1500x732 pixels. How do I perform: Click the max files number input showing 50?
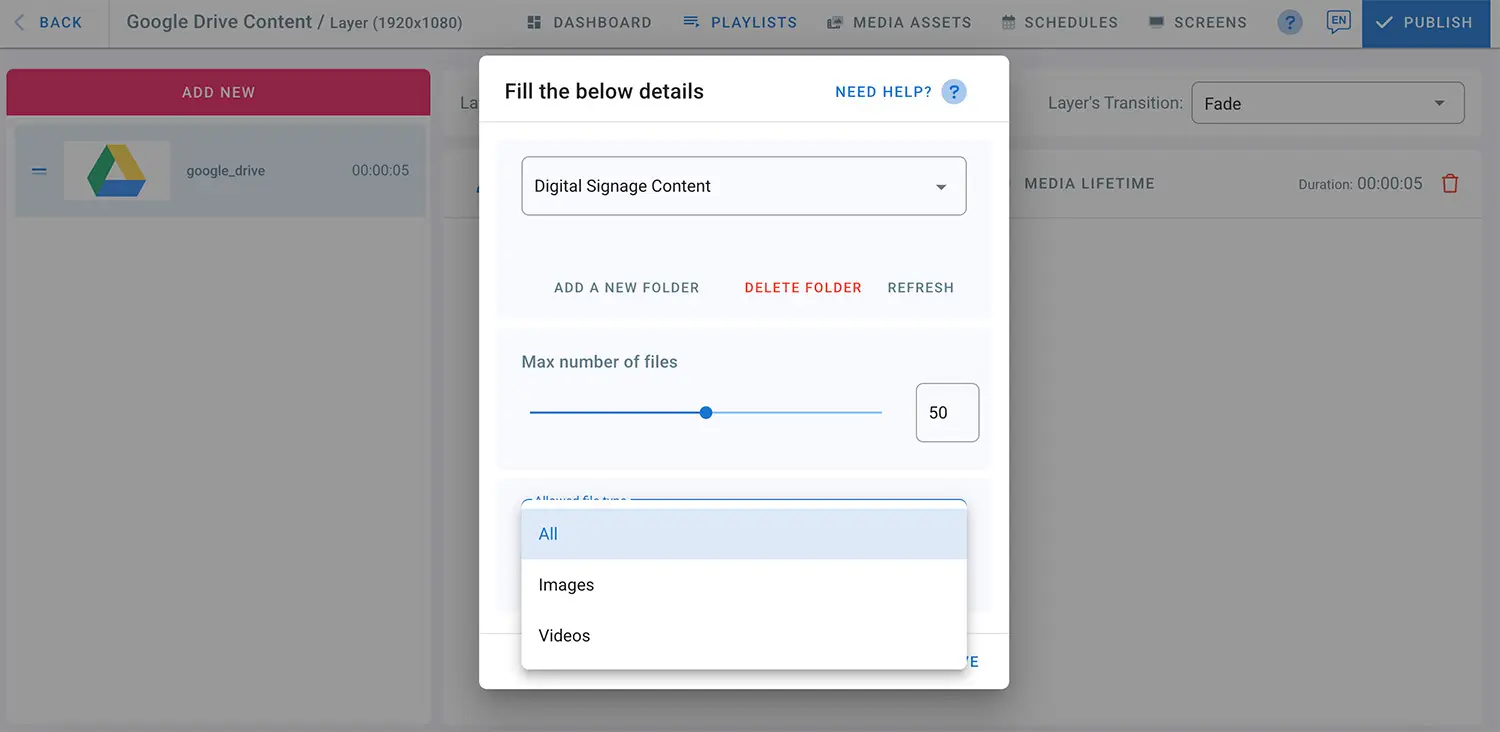tap(946, 412)
